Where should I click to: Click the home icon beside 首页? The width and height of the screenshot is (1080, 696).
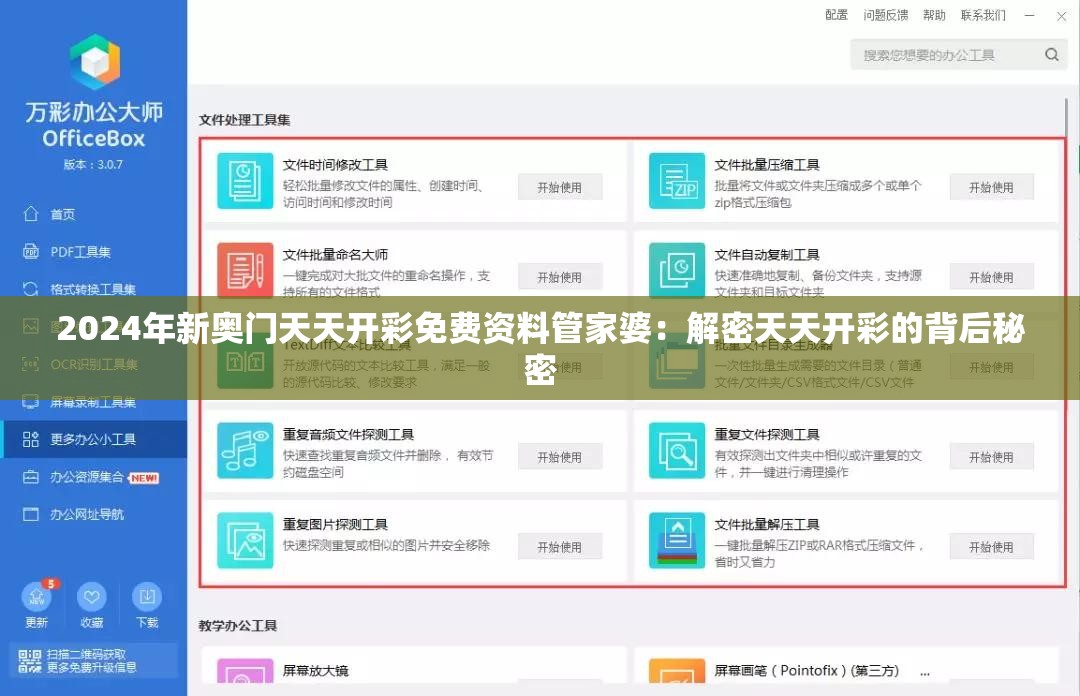click(x=31, y=214)
